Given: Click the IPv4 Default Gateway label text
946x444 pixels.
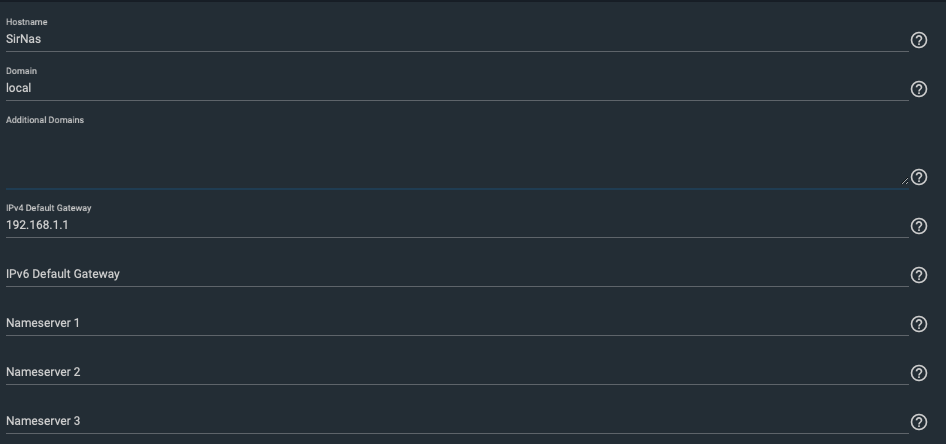Looking at the screenshot, I should point(48,208).
